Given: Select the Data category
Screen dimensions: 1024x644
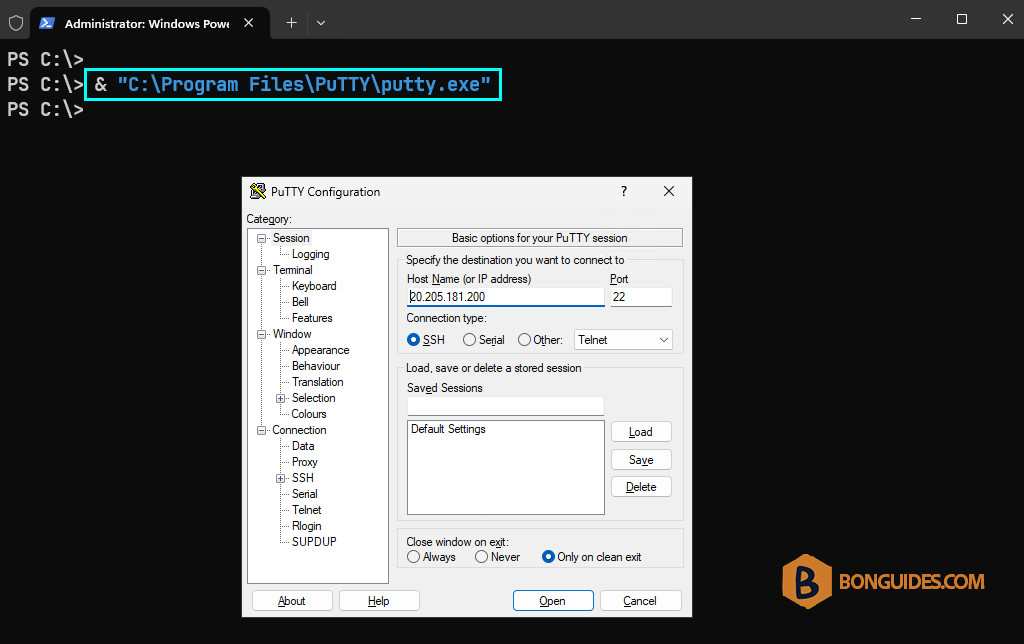Looking at the screenshot, I should [303, 446].
